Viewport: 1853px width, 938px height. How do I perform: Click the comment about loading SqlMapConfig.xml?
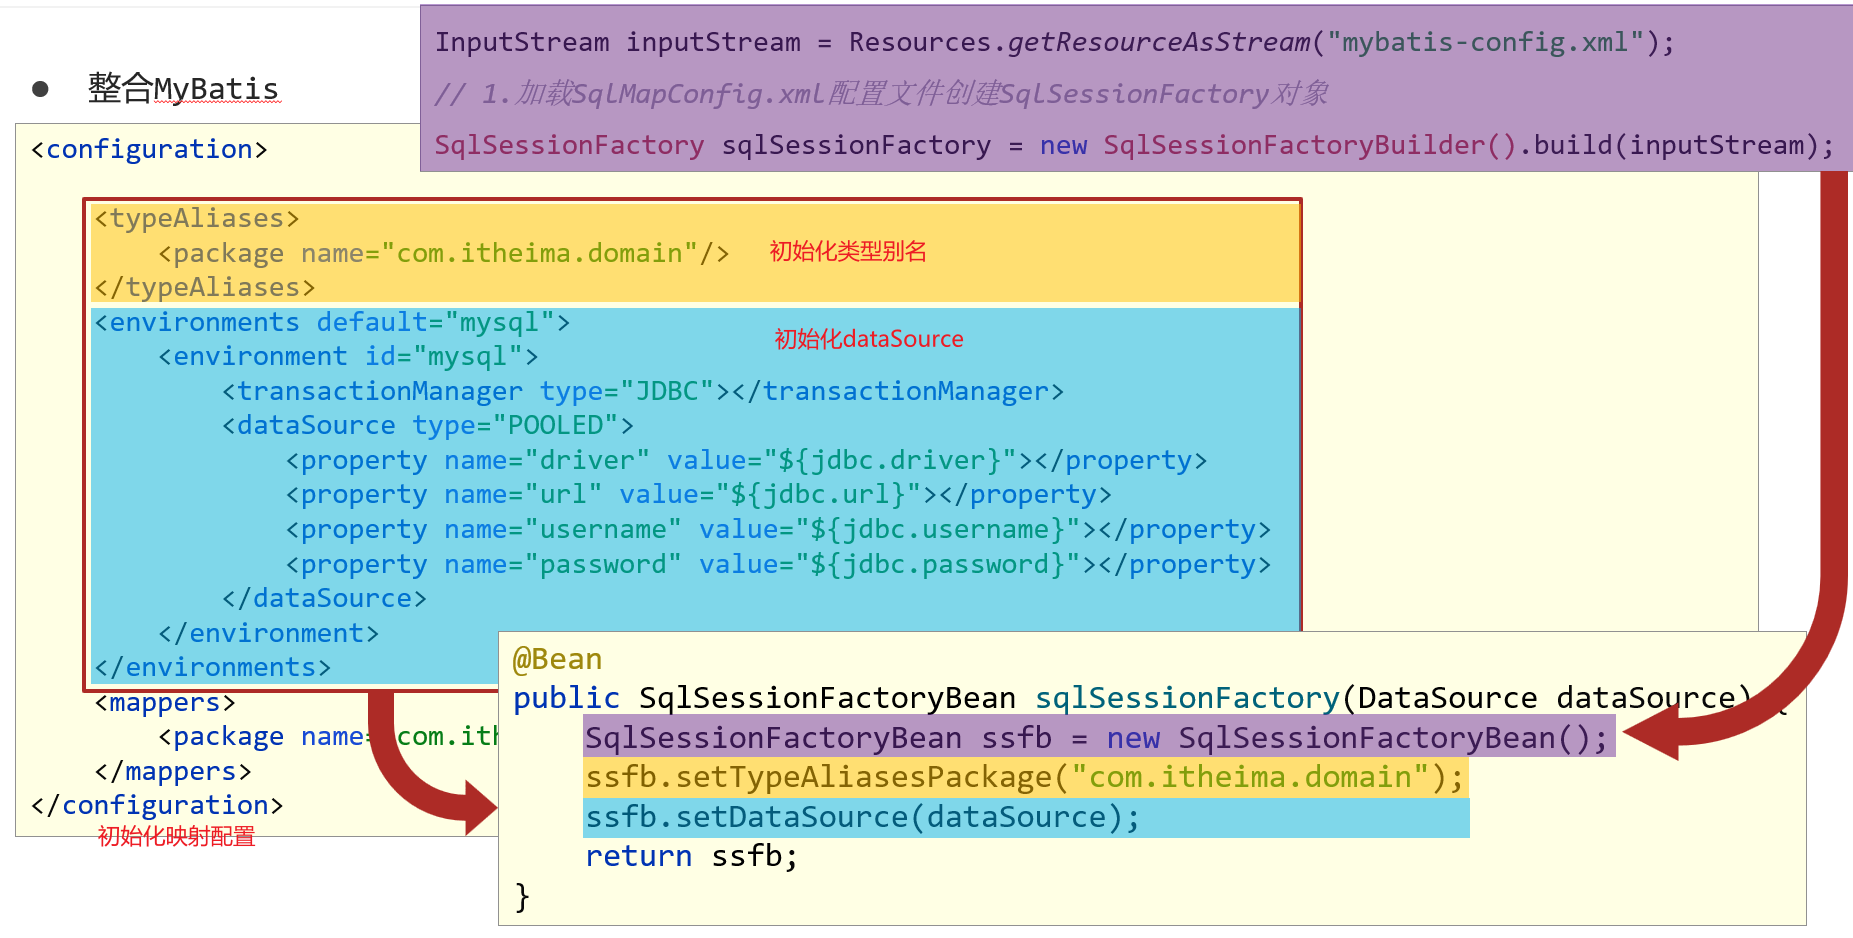tap(881, 93)
